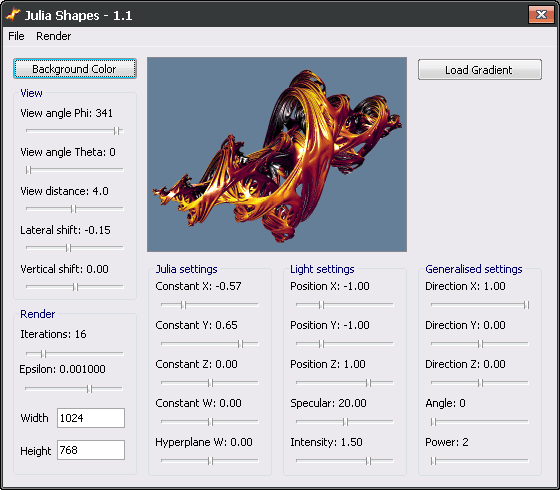The height and width of the screenshot is (490, 560).
Task: Click the fractal preview image
Action: point(277,154)
